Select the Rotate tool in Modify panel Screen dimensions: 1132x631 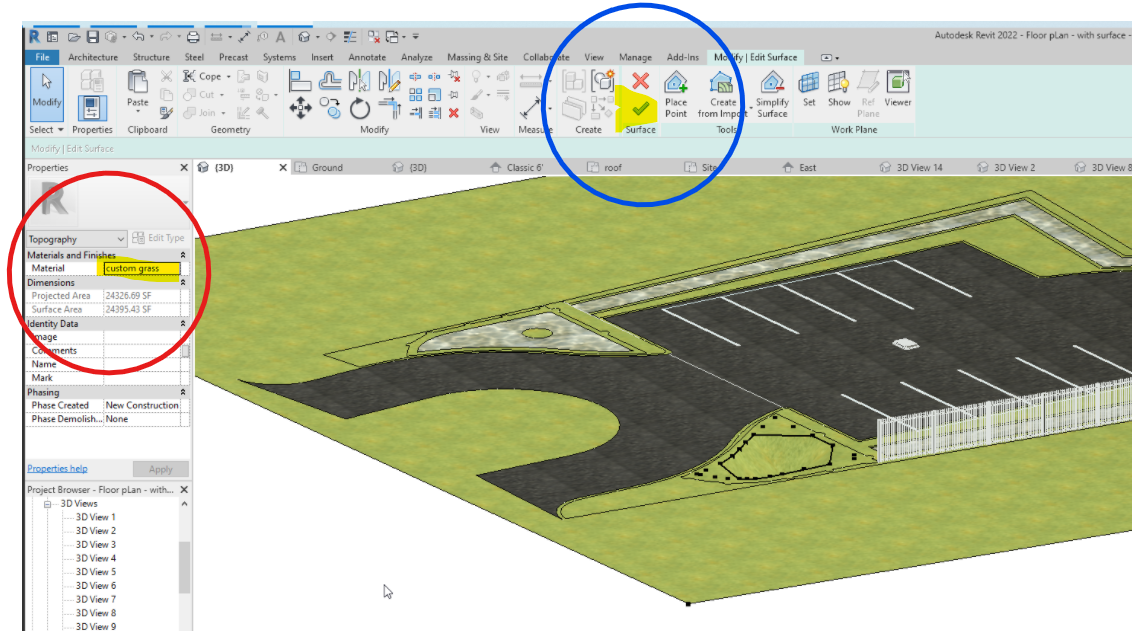pos(360,107)
